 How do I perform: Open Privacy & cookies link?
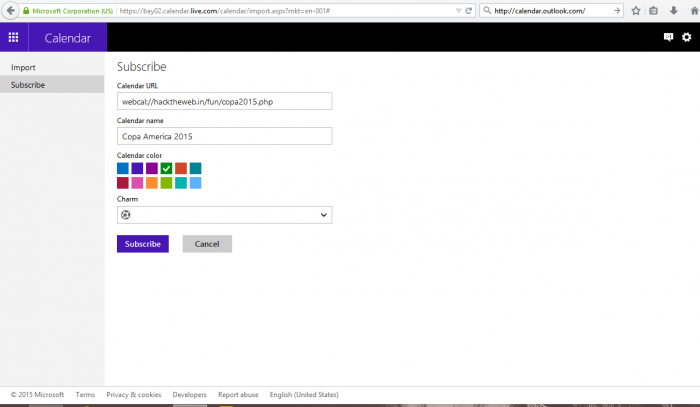(x=133, y=395)
